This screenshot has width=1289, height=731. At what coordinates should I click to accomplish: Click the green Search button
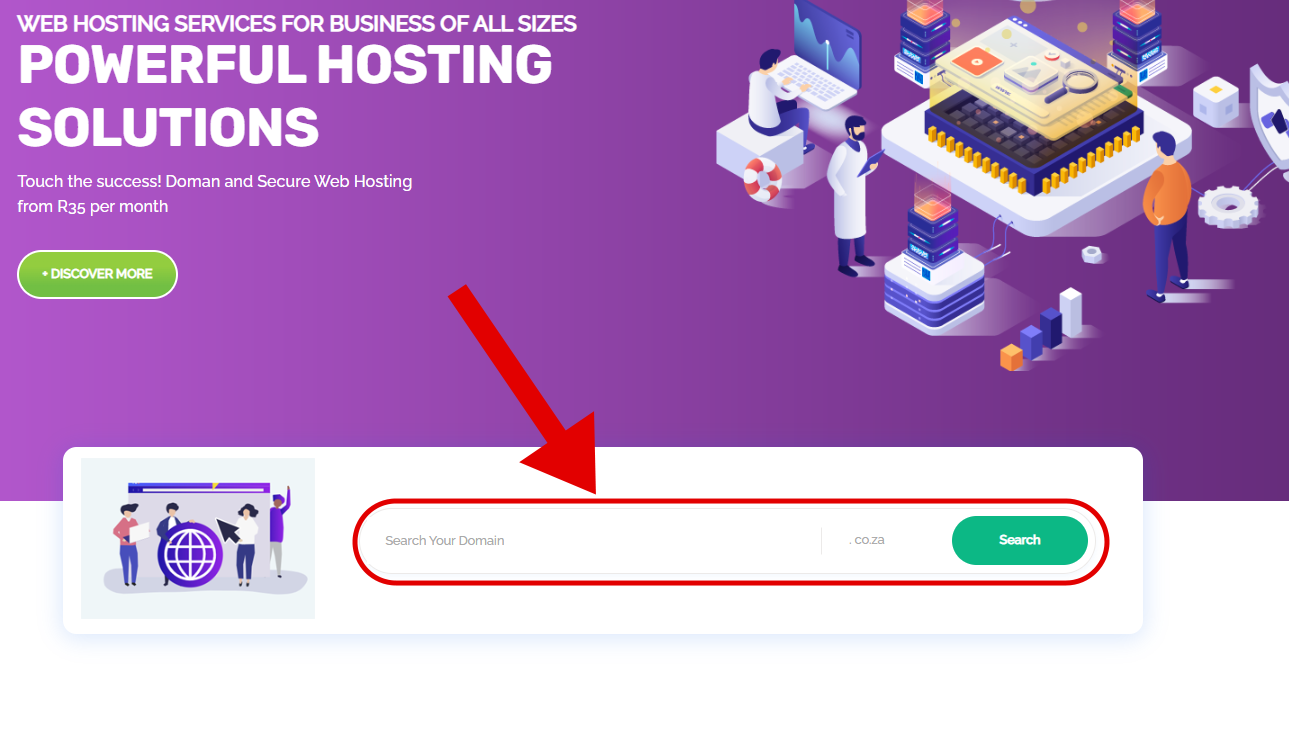coord(1019,540)
